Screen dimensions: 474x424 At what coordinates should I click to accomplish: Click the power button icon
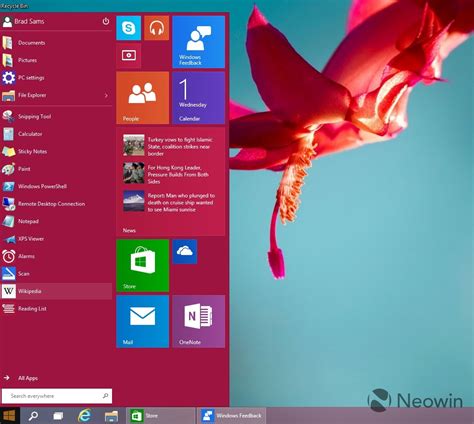pyautogui.click(x=106, y=21)
